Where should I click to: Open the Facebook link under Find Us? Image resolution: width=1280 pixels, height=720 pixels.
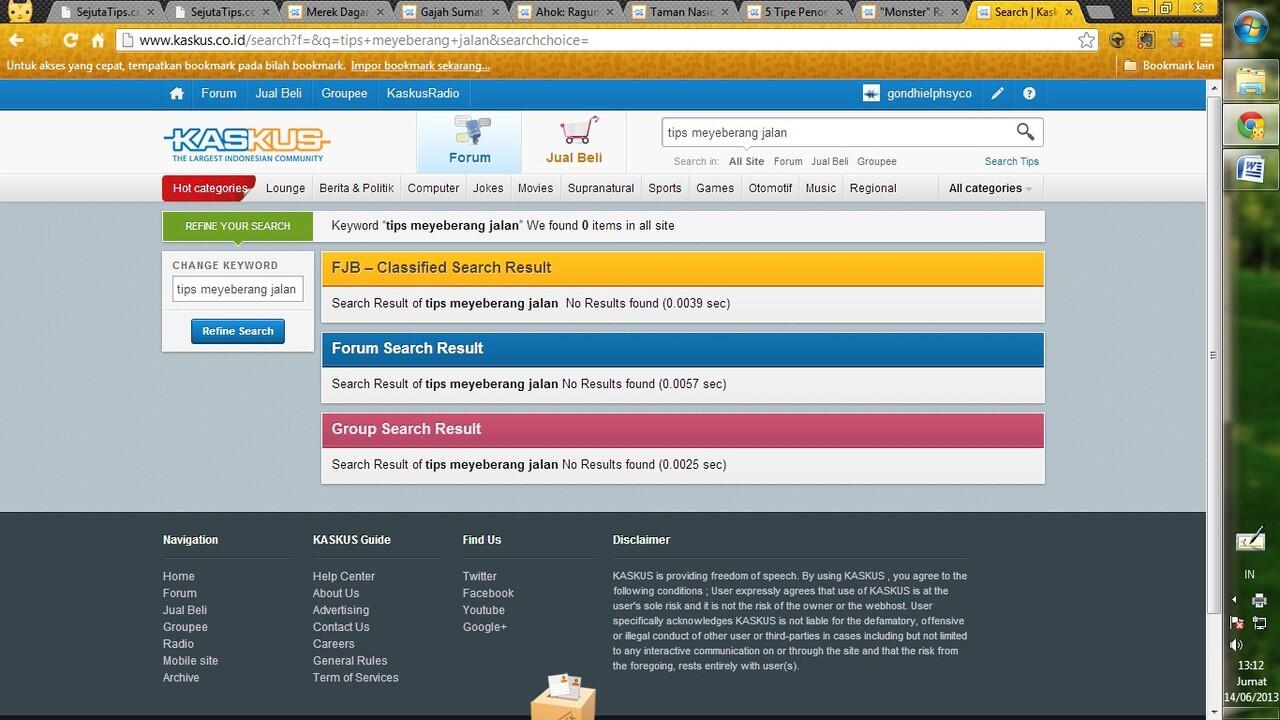pyautogui.click(x=488, y=593)
